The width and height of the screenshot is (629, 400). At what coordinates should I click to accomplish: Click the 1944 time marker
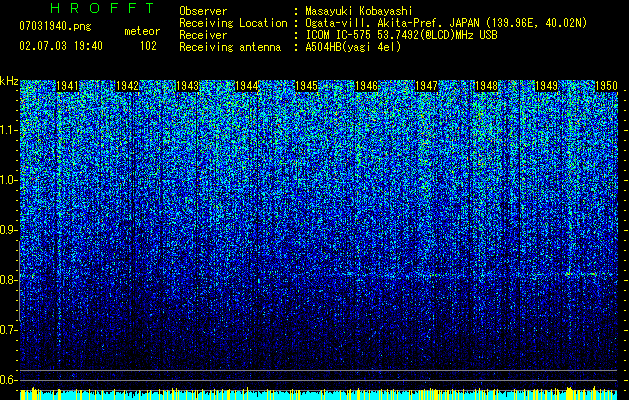coord(247,86)
